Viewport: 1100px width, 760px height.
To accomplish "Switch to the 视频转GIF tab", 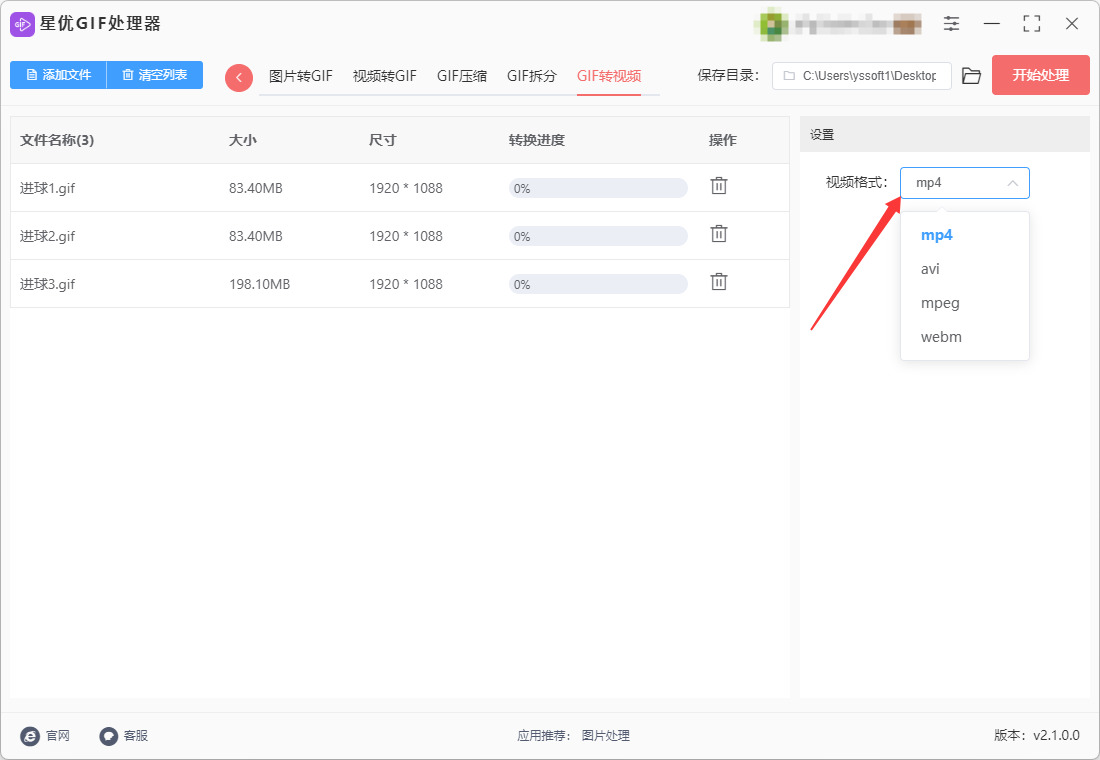I will tap(384, 76).
